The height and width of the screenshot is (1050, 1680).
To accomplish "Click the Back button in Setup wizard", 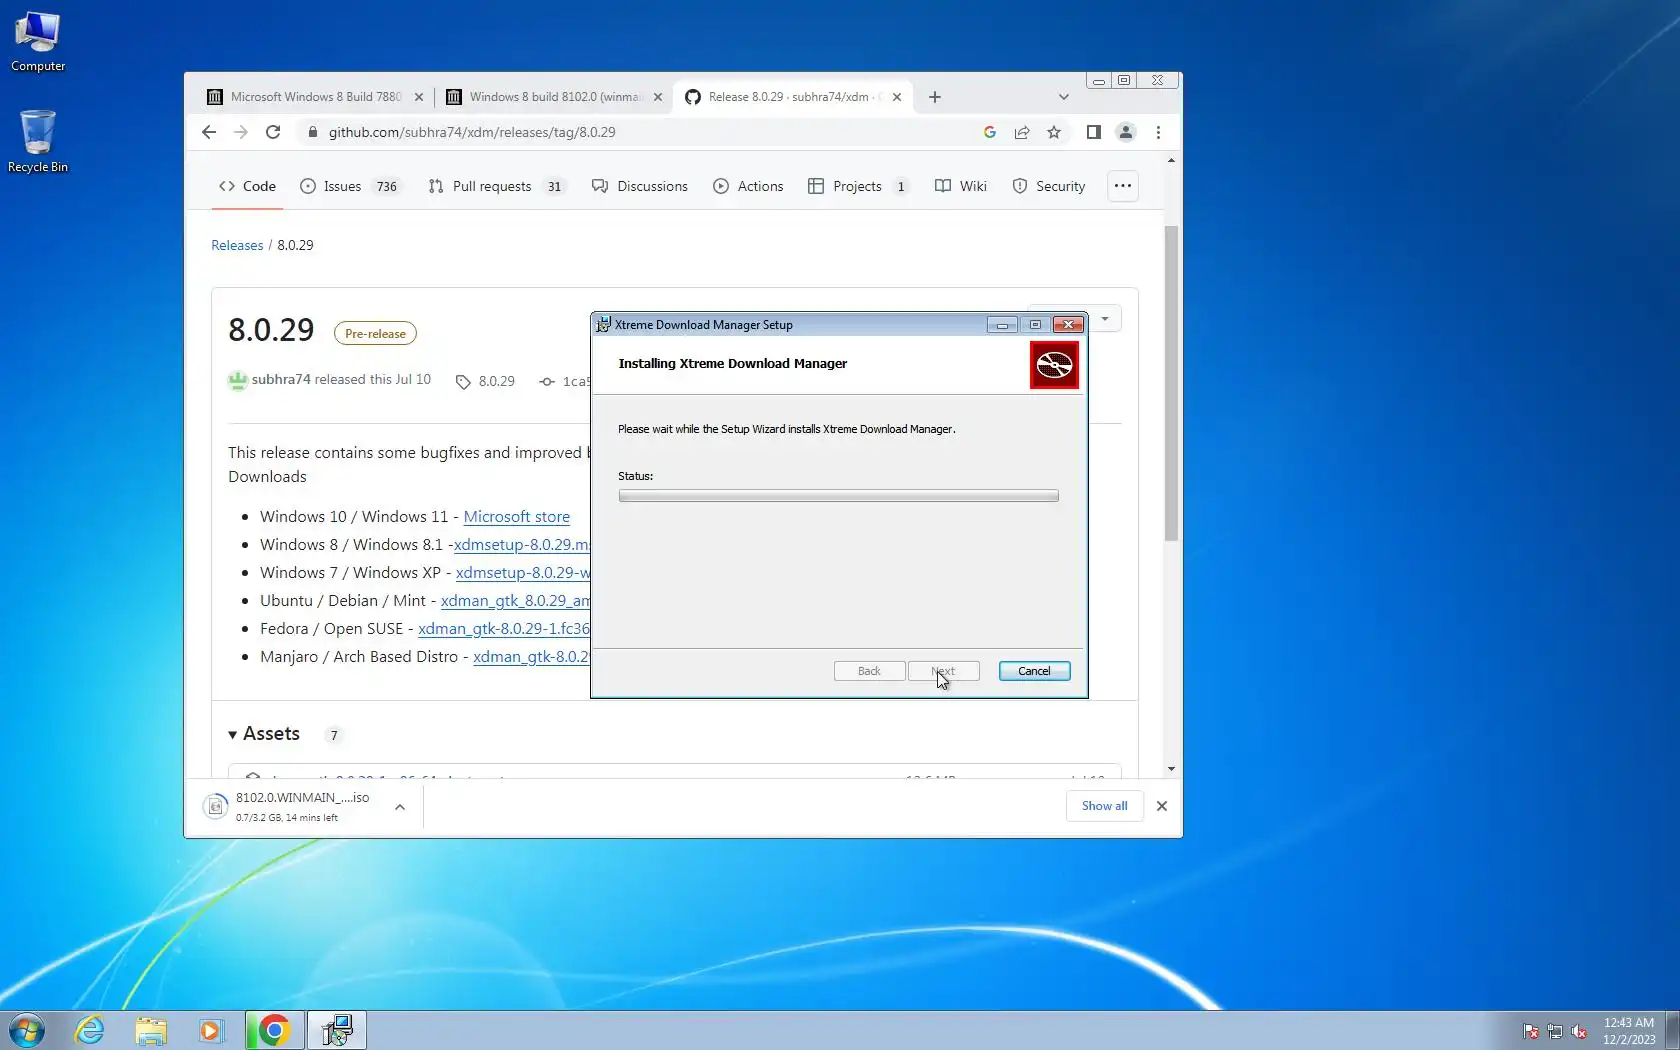I will pyautogui.click(x=870, y=671).
